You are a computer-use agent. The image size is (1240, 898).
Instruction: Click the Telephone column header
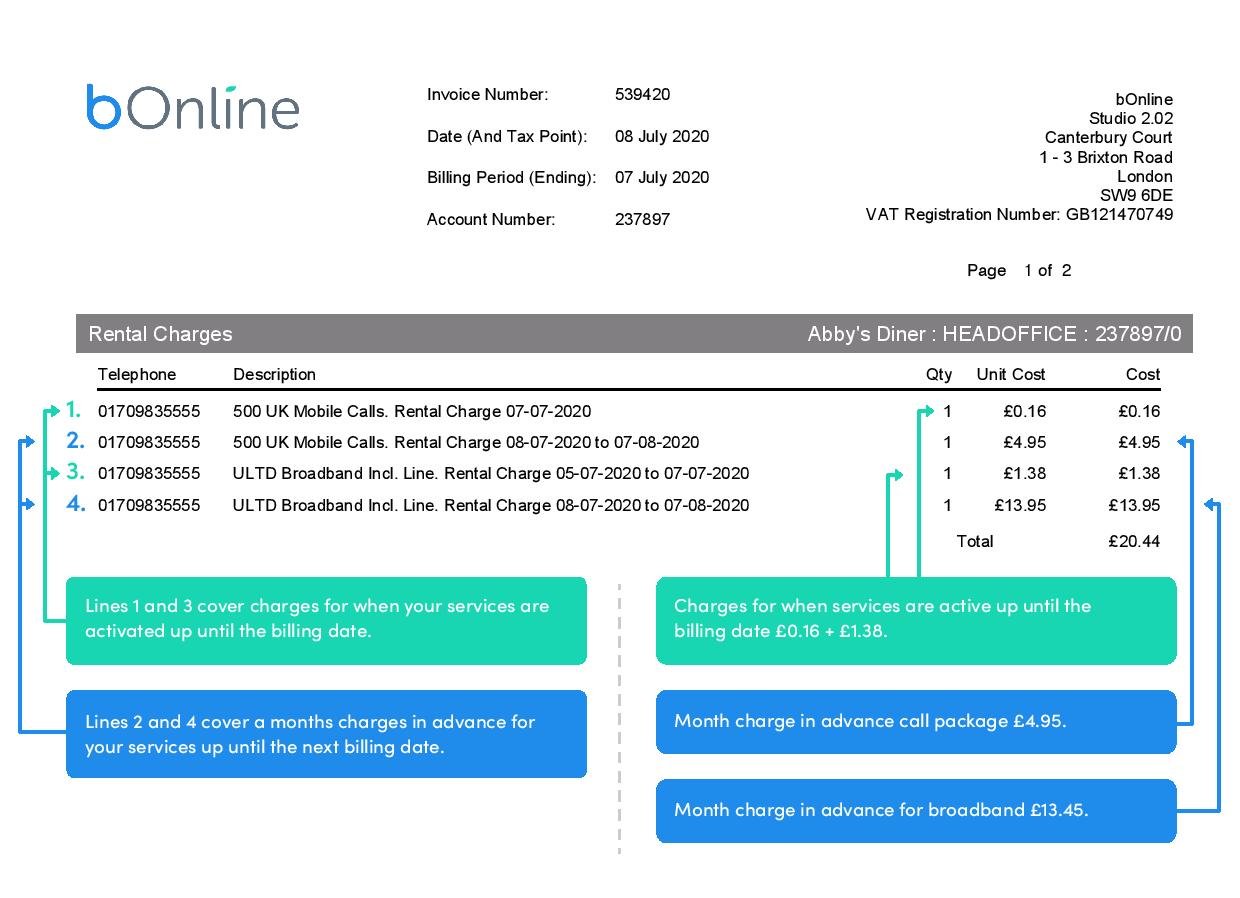137,374
